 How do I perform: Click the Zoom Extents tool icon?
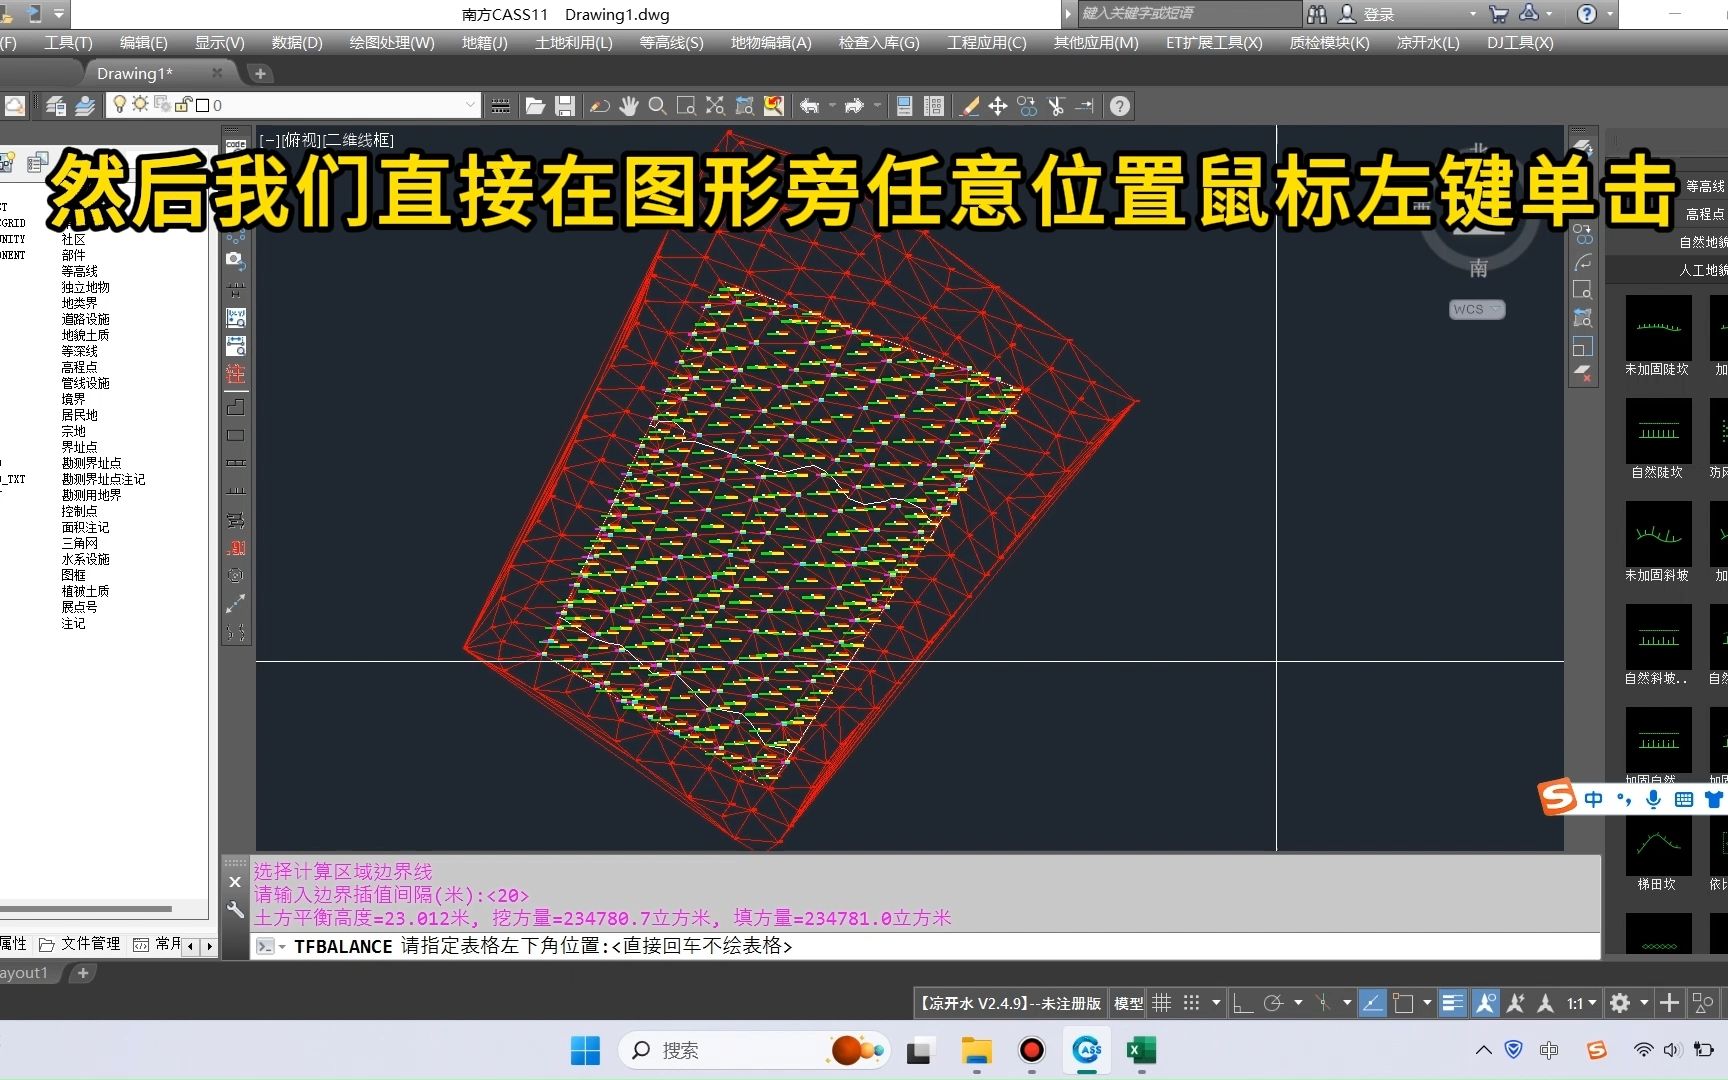(715, 106)
